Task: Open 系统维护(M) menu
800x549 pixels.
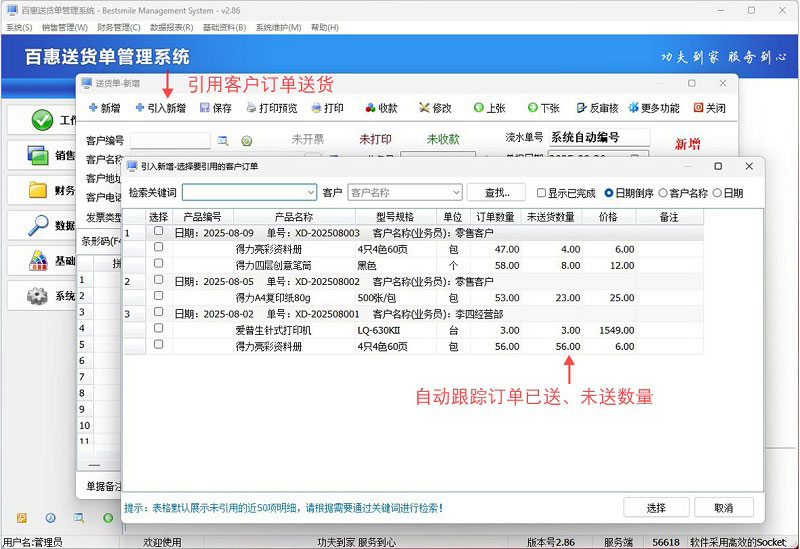Action: 278,27
